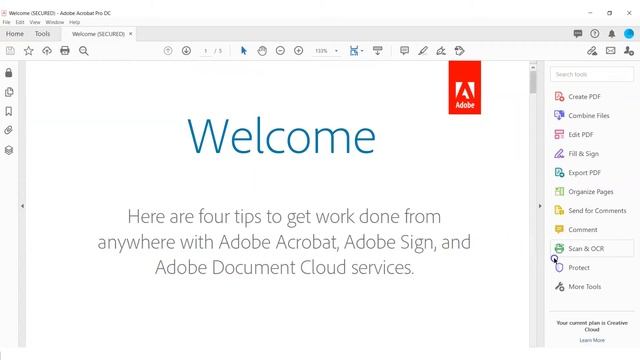This screenshot has height=360, width=640.
Task: Open the security lock panel icon
Action: (9, 73)
